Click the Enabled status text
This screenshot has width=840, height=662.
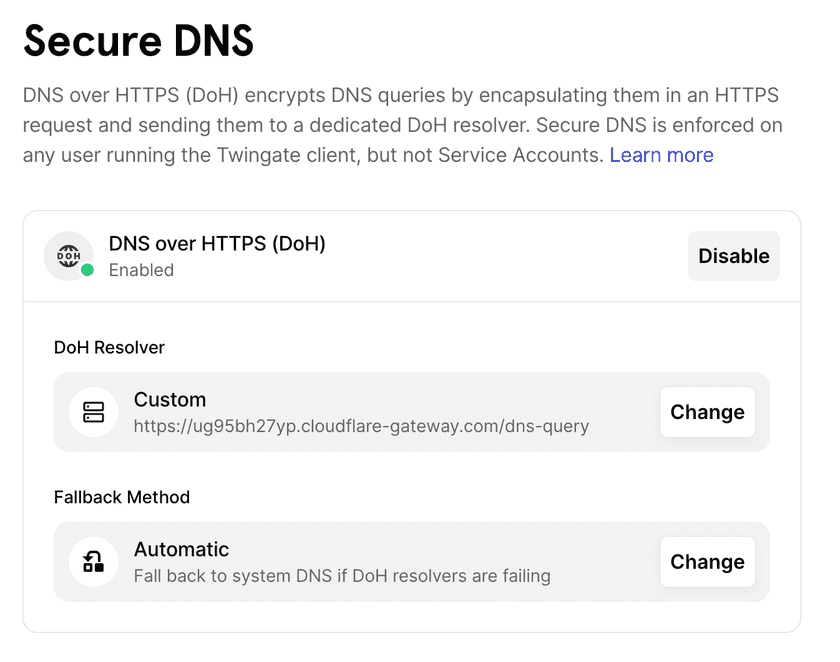point(141,270)
